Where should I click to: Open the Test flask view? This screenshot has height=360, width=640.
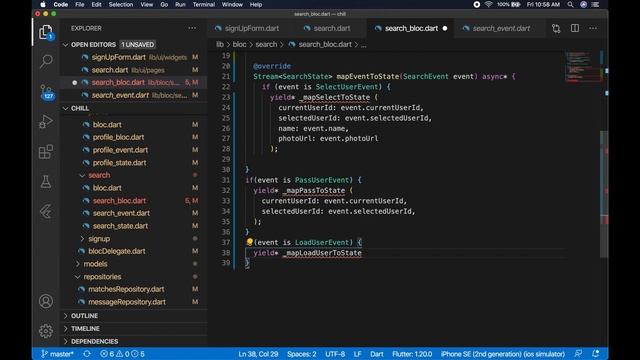(x=46, y=182)
